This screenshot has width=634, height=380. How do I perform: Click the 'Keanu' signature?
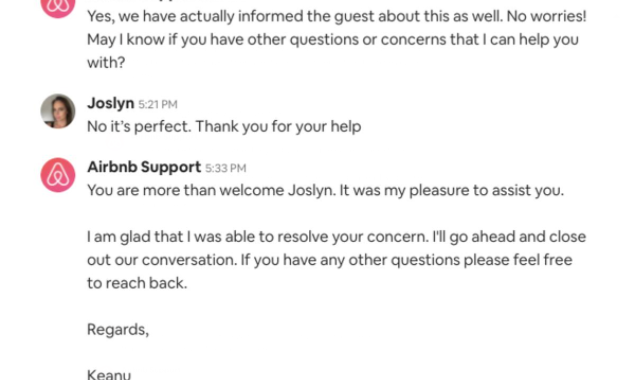coord(109,374)
